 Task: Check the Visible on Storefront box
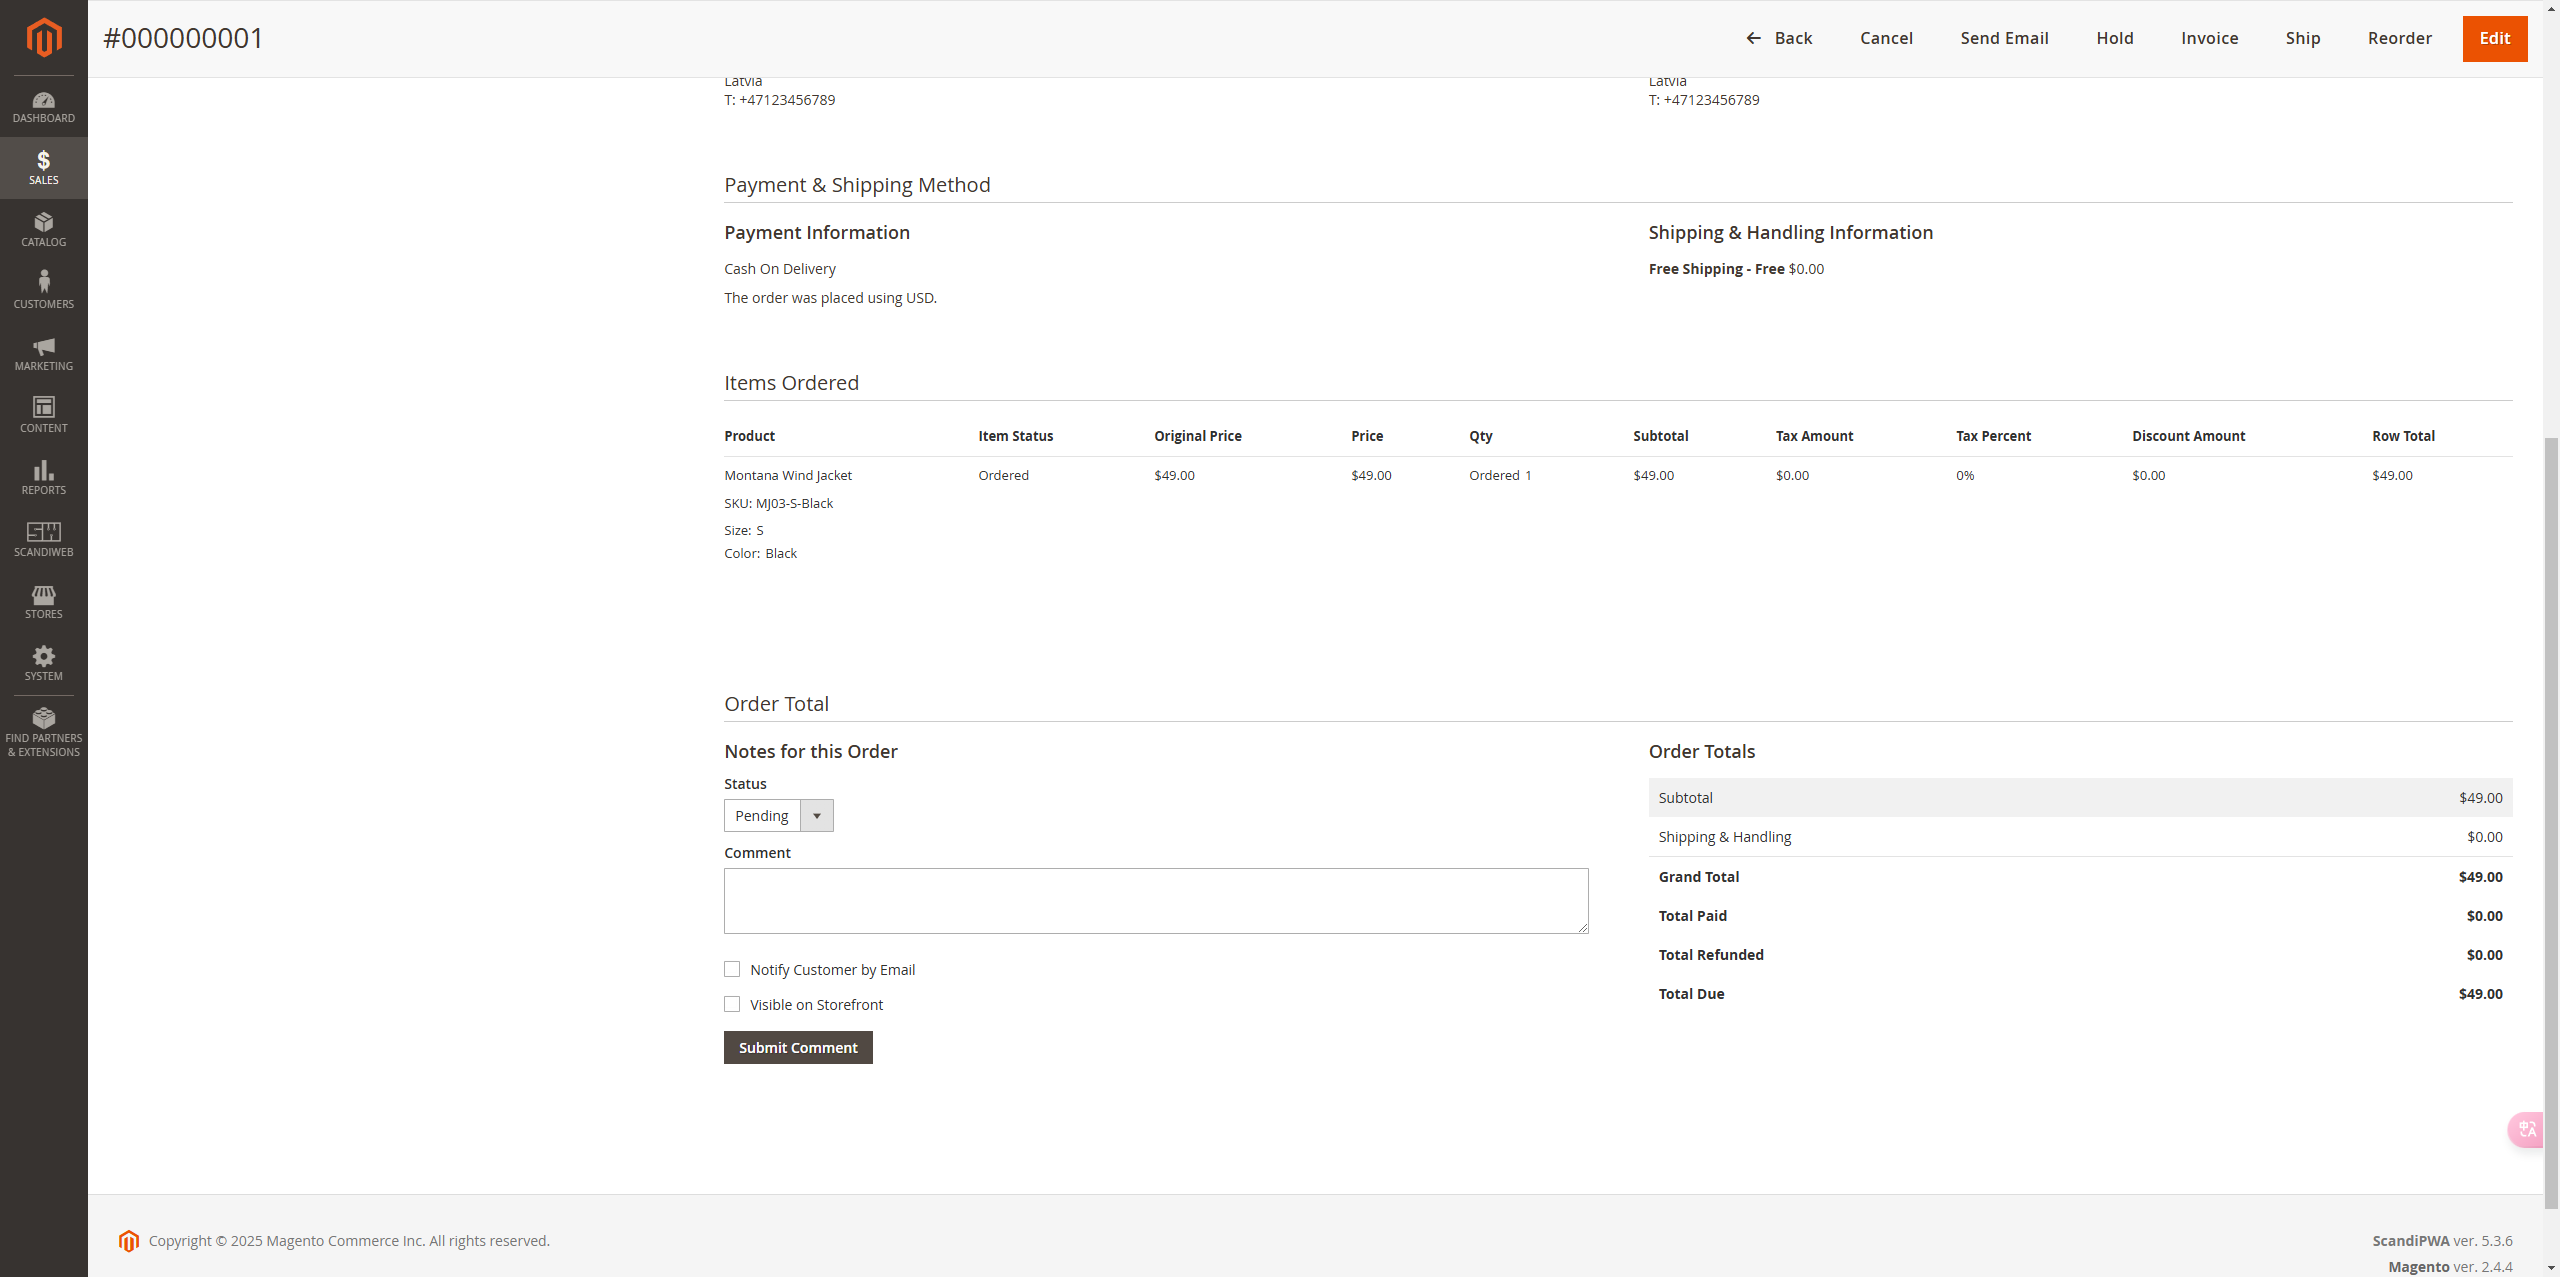click(732, 1004)
